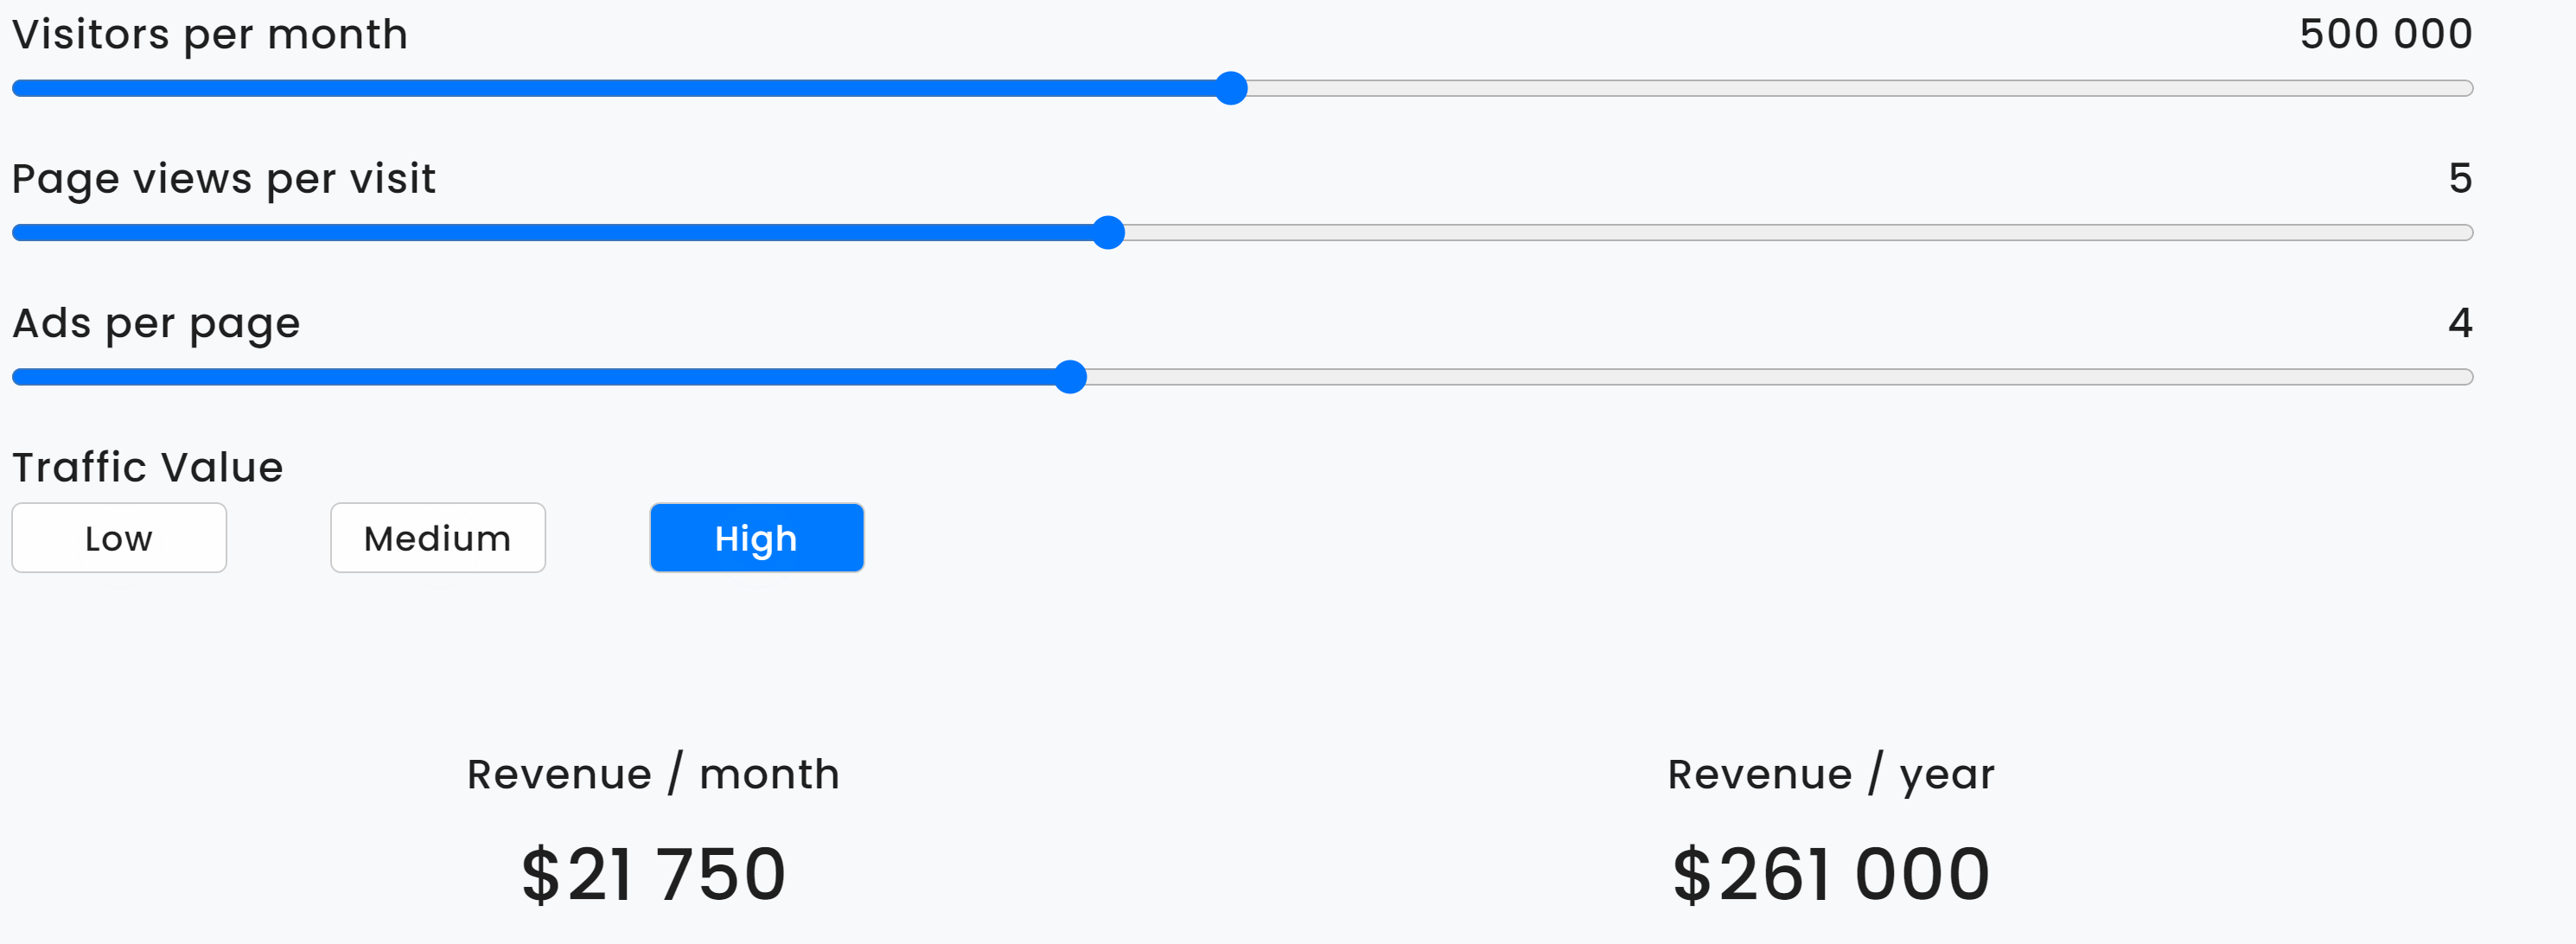Click the Page views per visit slider handle

(1108, 232)
